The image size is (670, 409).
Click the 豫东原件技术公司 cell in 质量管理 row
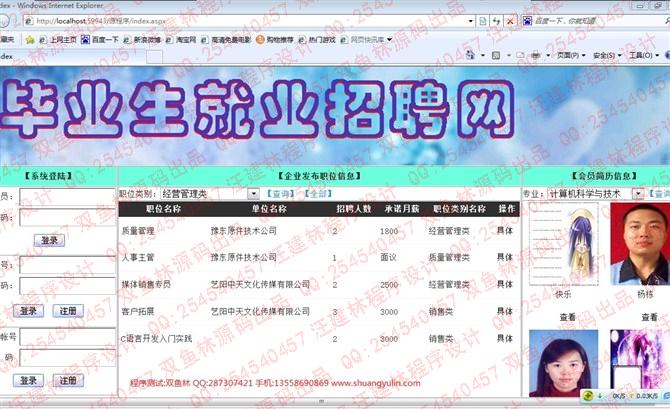coord(244,231)
